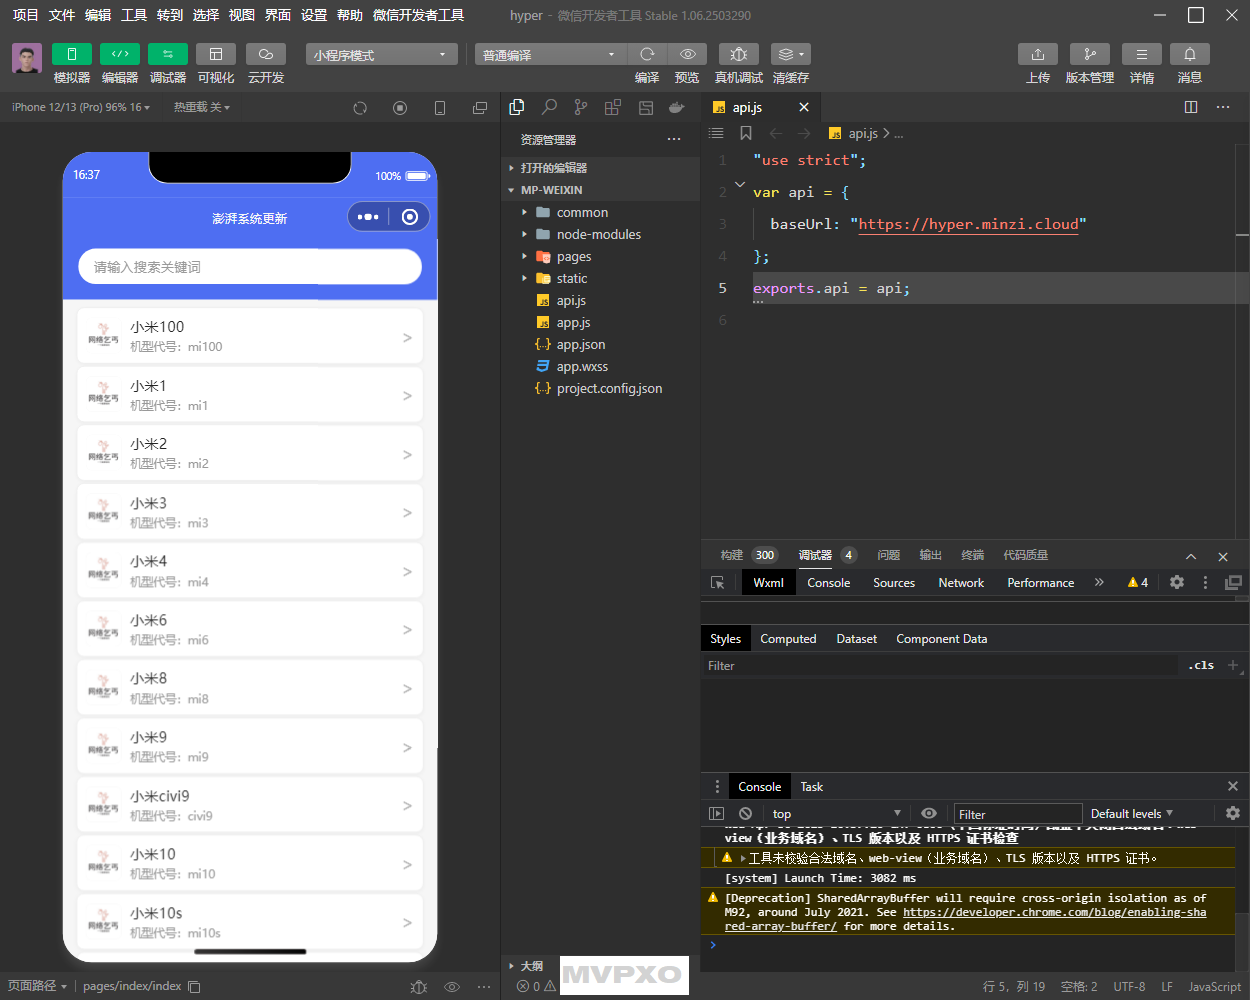Open the extensions icon in sidebar
The image size is (1250, 1000).
pyautogui.click(x=613, y=107)
